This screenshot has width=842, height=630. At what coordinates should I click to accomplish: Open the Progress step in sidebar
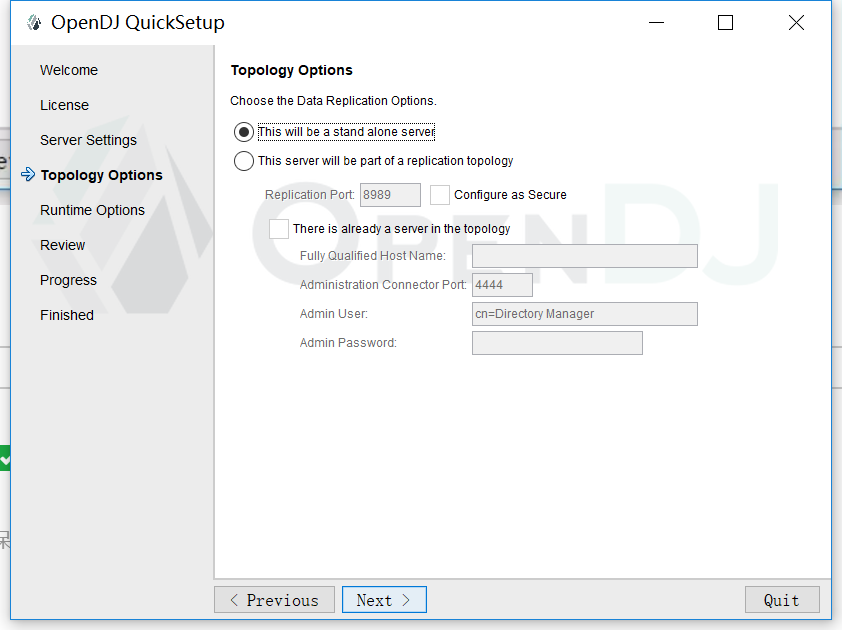(68, 280)
